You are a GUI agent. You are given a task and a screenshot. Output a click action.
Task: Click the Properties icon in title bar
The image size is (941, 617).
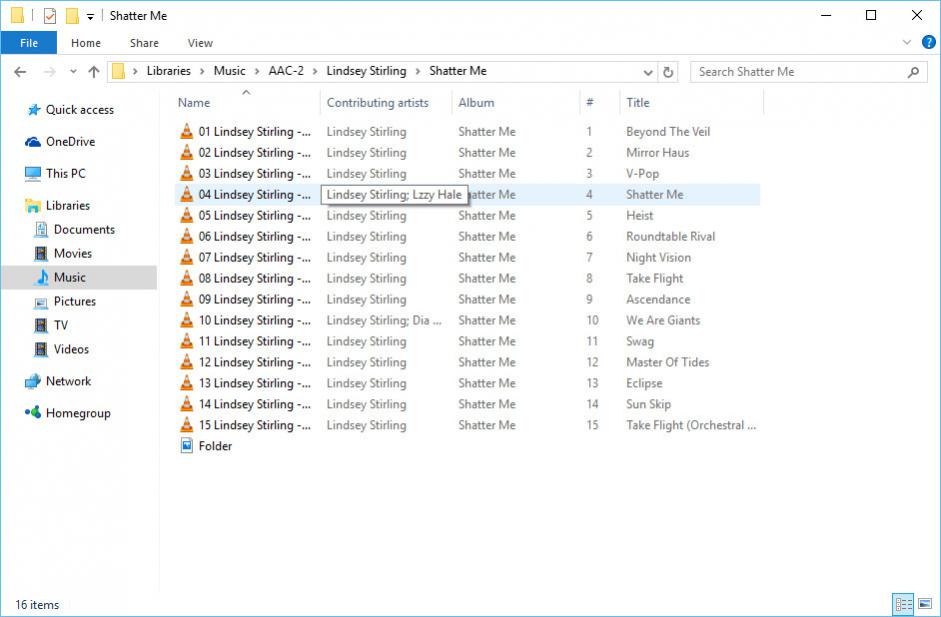click(50, 16)
